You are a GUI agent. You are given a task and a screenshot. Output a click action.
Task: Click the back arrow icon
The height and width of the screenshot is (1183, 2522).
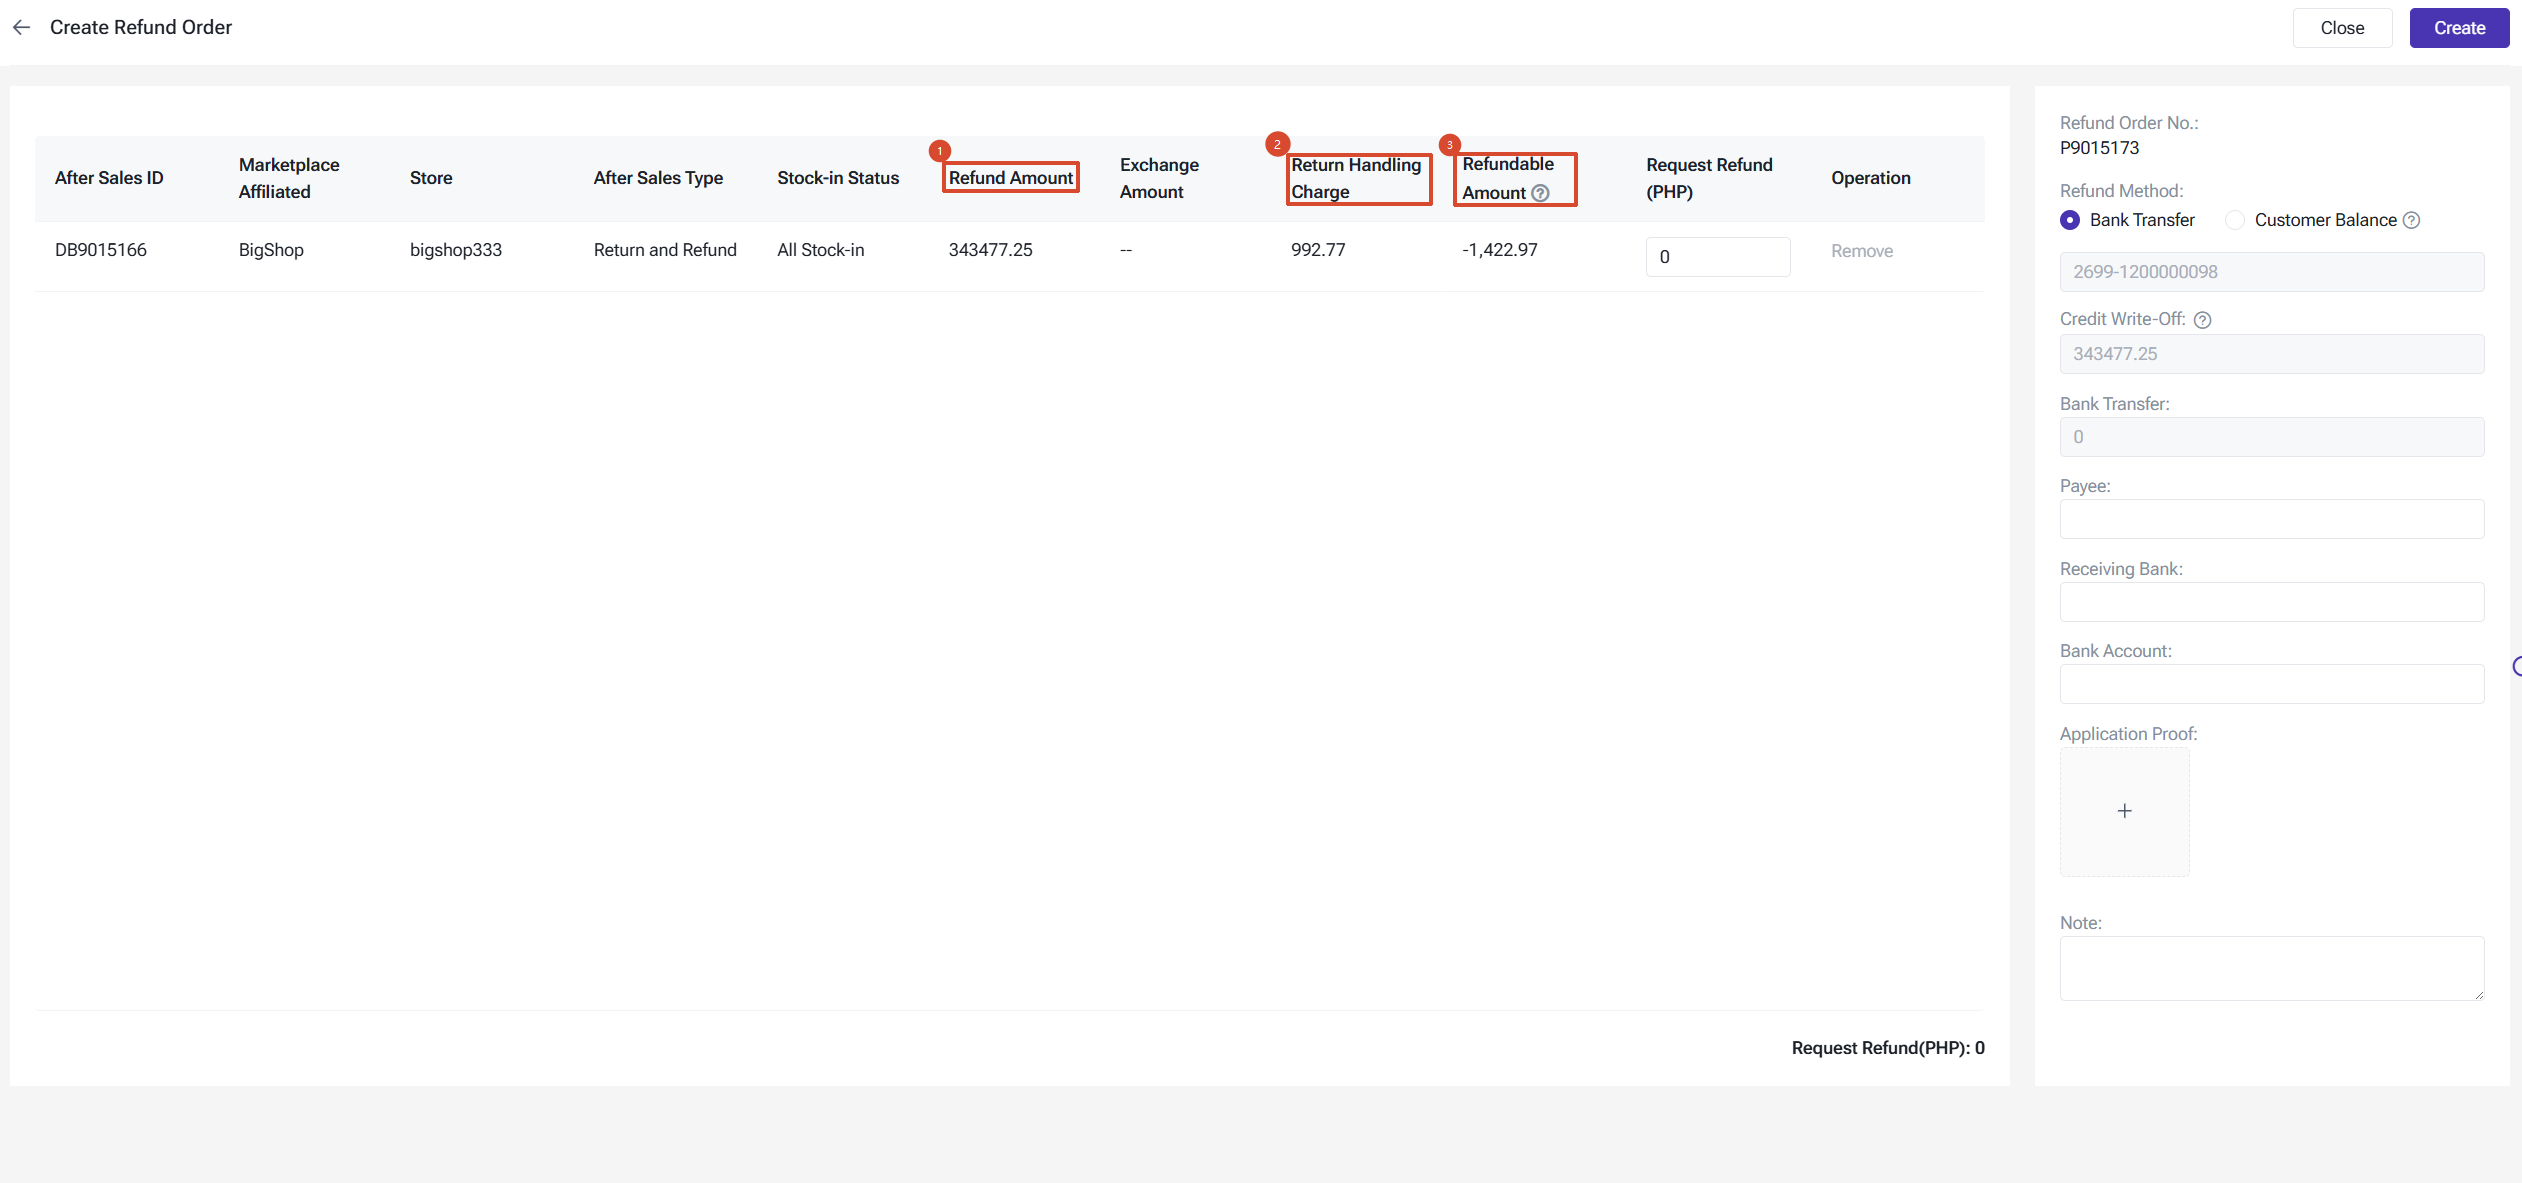click(x=22, y=27)
